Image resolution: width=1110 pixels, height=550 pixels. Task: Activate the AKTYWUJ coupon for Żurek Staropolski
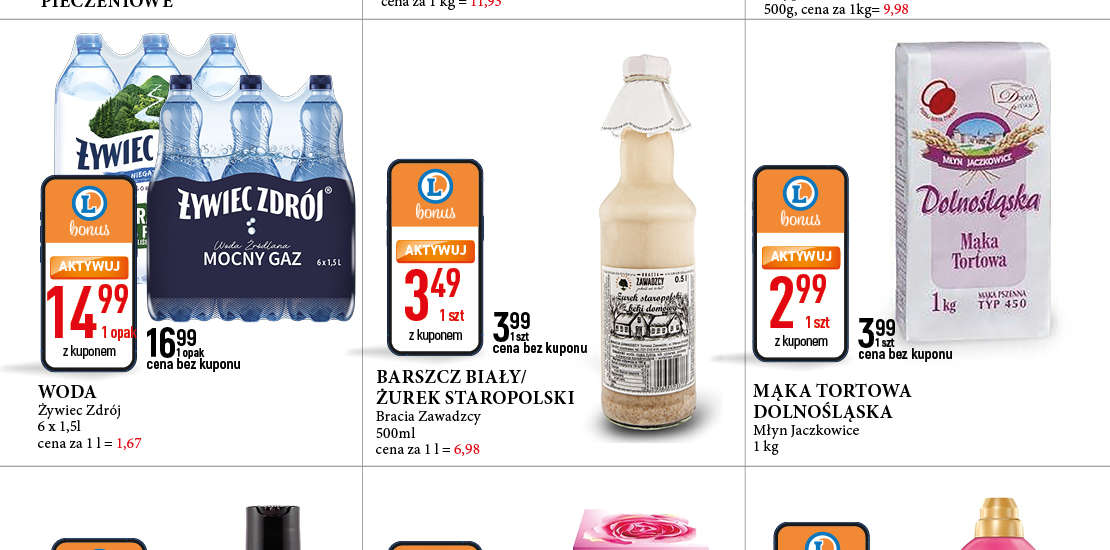(435, 251)
